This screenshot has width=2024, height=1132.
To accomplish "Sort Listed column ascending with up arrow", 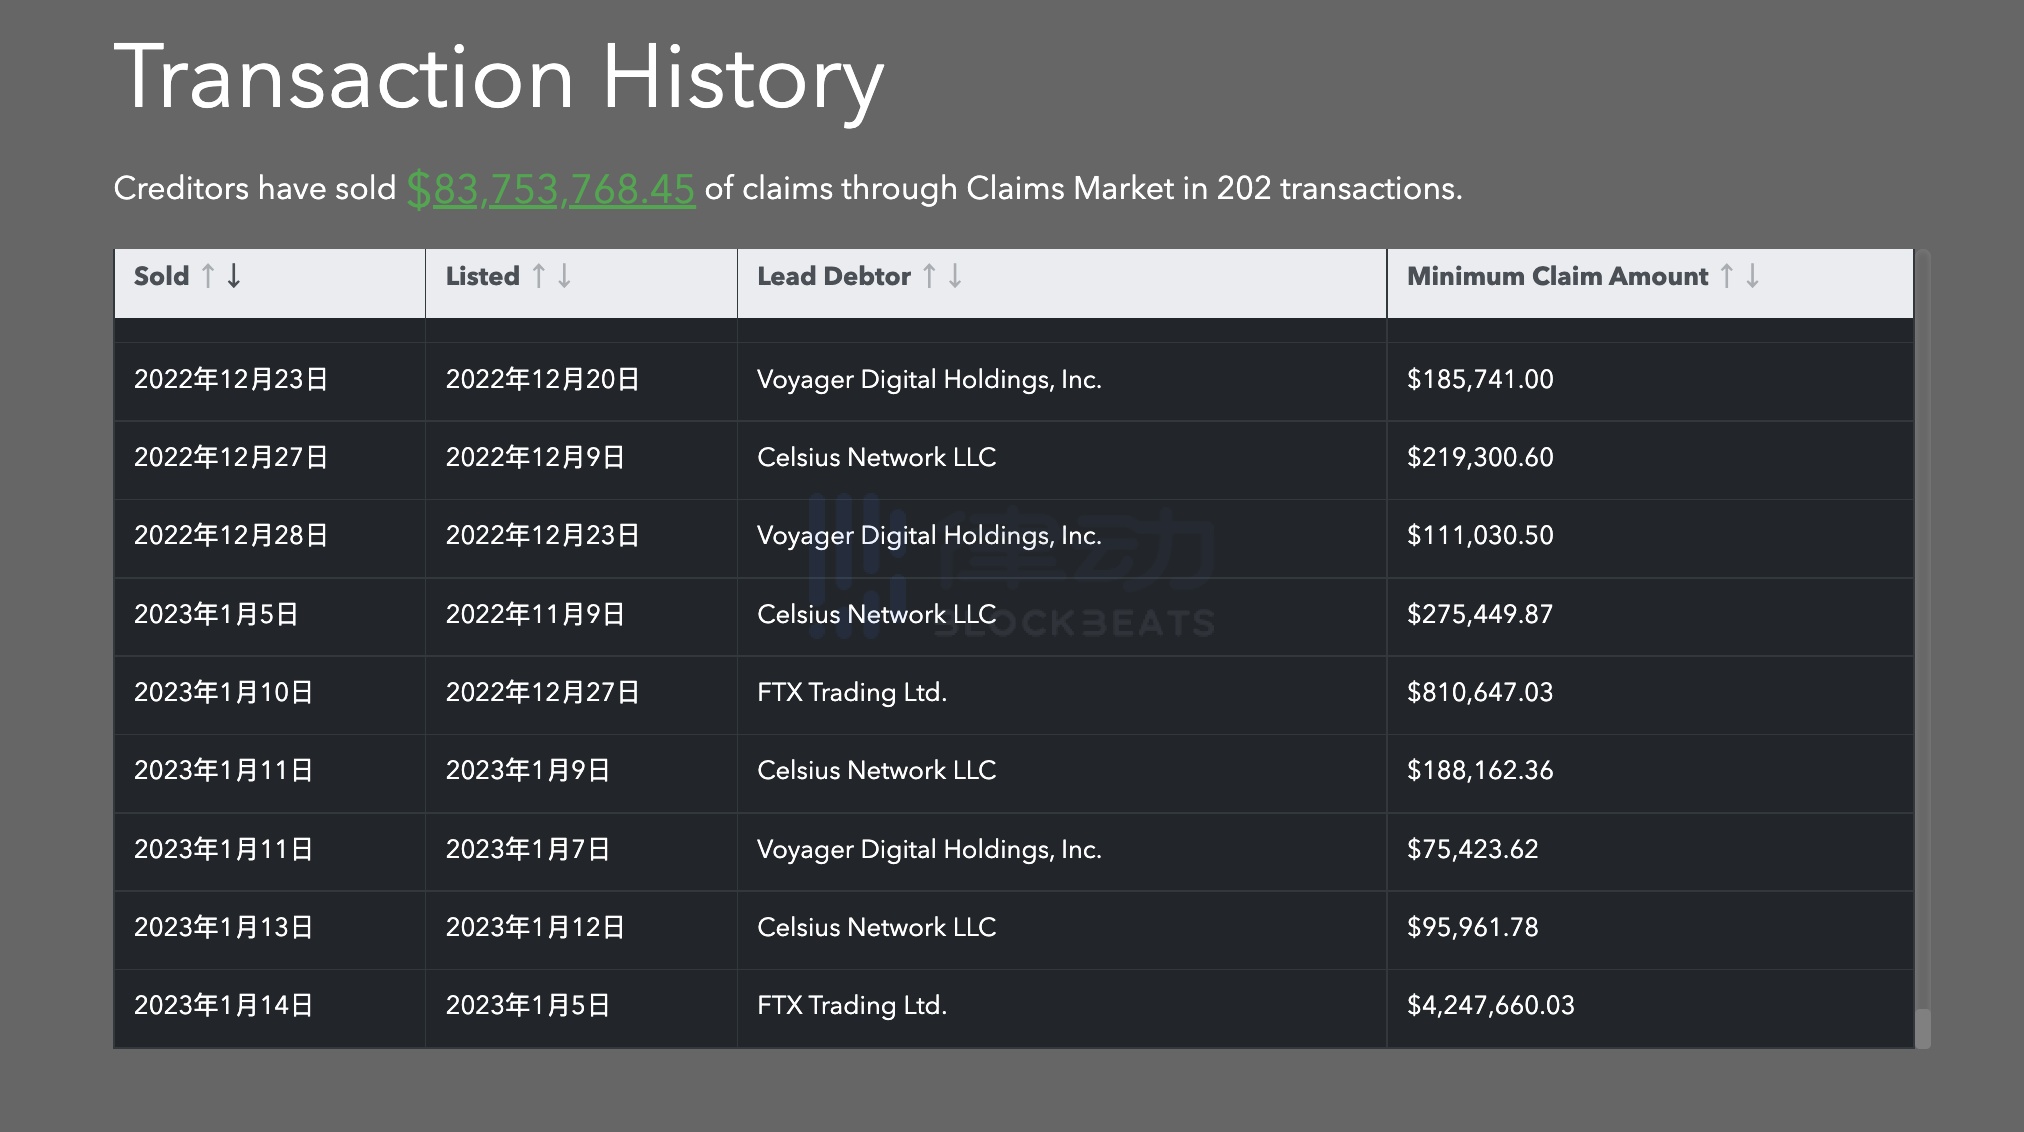I will 539,276.
